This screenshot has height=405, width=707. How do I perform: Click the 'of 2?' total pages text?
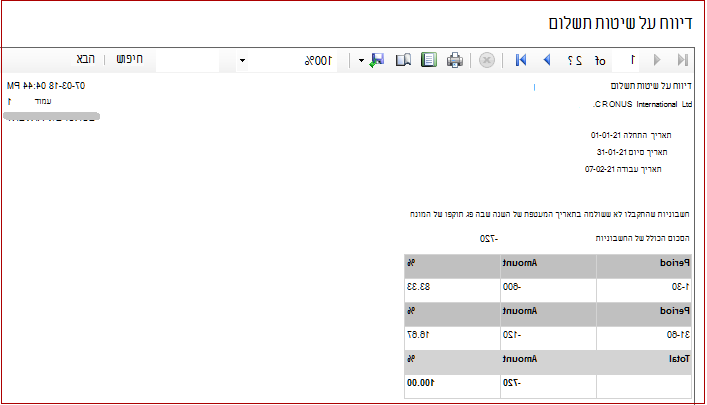click(x=586, y=60)
